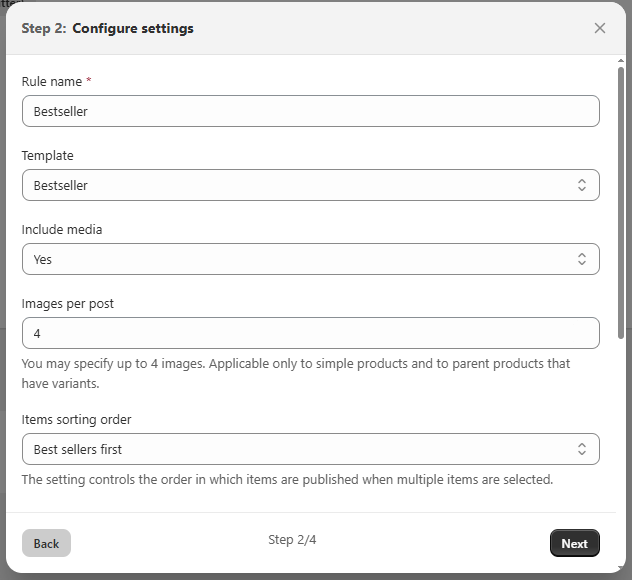Click the Step 2/4 progress indicator
The height and width of the screenshot is (580, 632).
(292, 540)
